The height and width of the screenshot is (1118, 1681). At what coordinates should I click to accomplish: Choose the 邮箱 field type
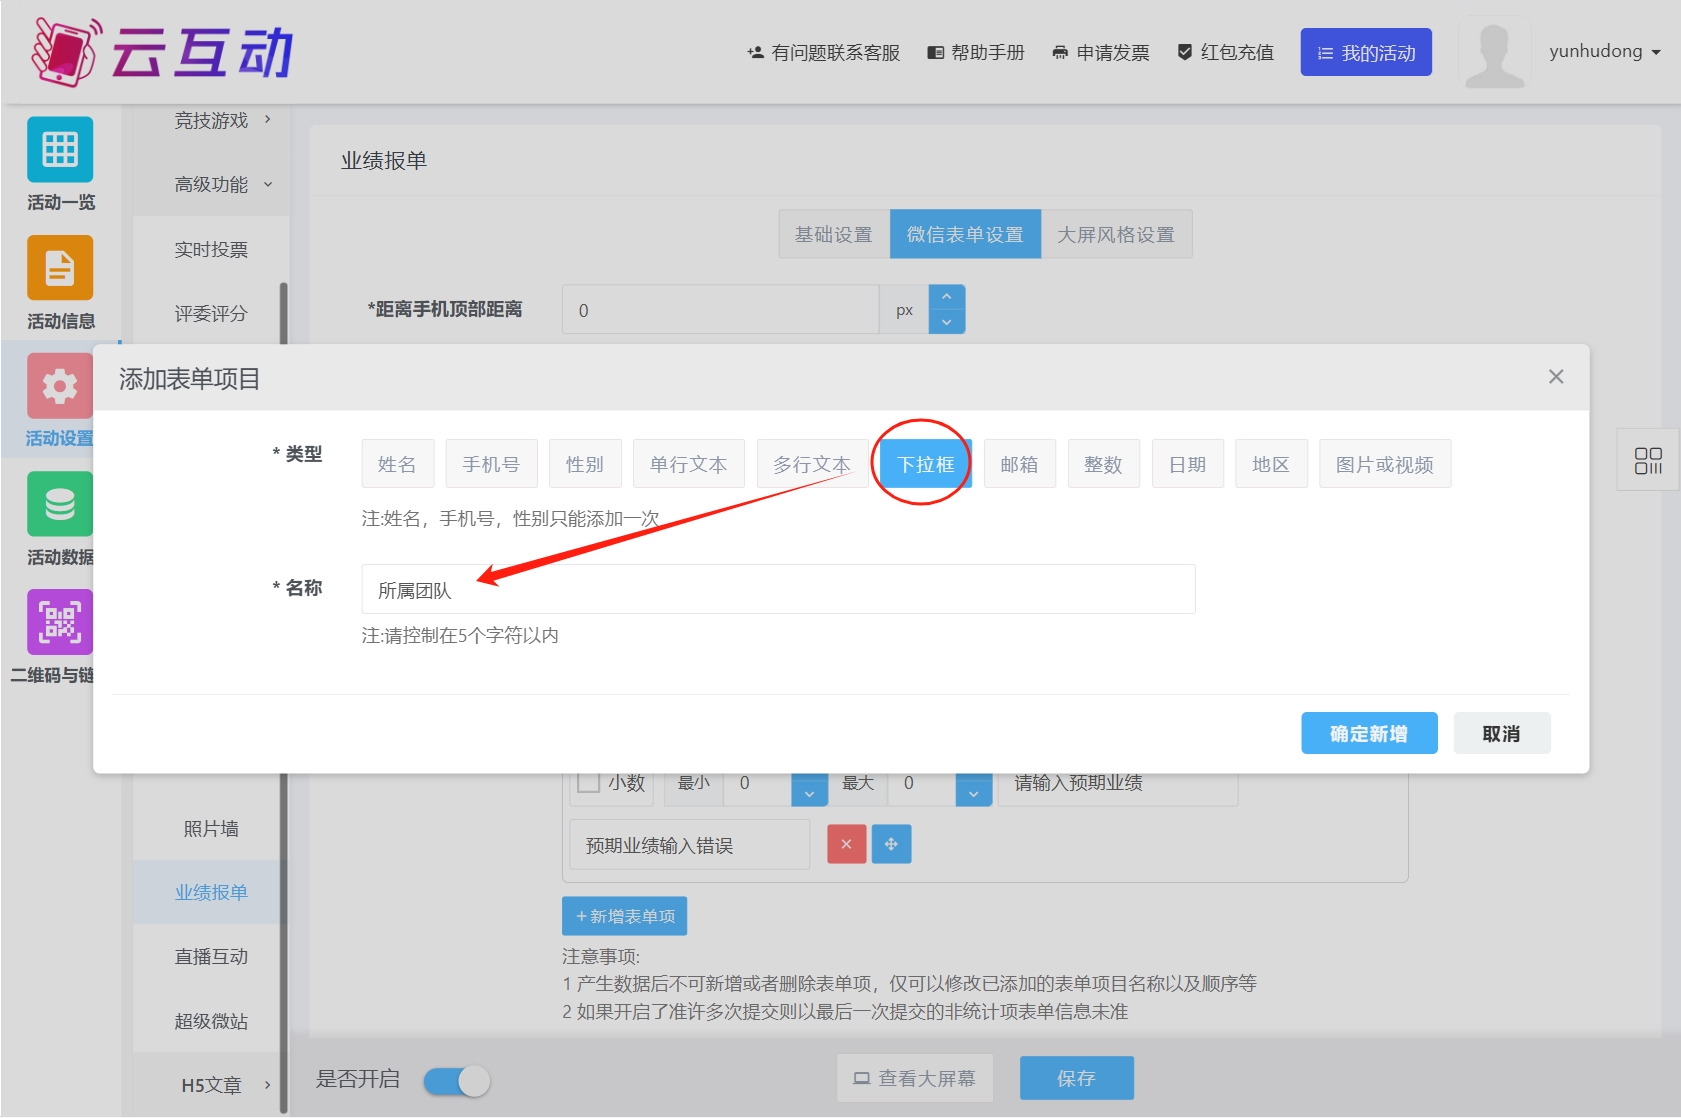point(1020,464)
